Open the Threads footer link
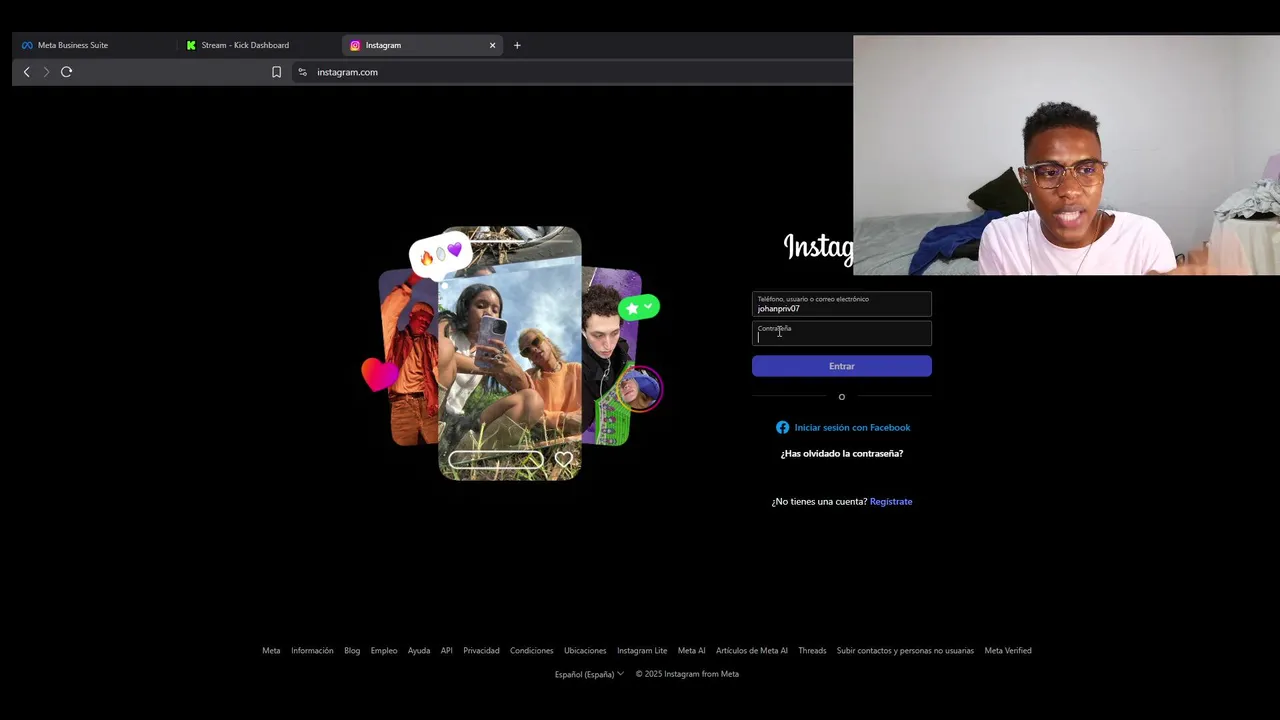The height and width of the screenshot is (720, 1280). pos(812,650)
